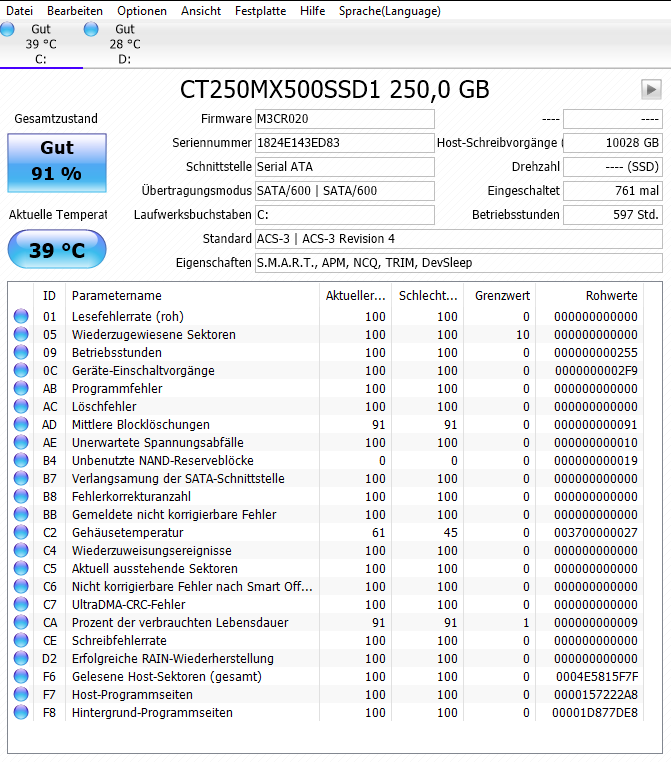Viewport: 671px width, 762px height.
Task: Click the CT250MX500SSD1 250,0 GB title
Action: tap(335, 90)
